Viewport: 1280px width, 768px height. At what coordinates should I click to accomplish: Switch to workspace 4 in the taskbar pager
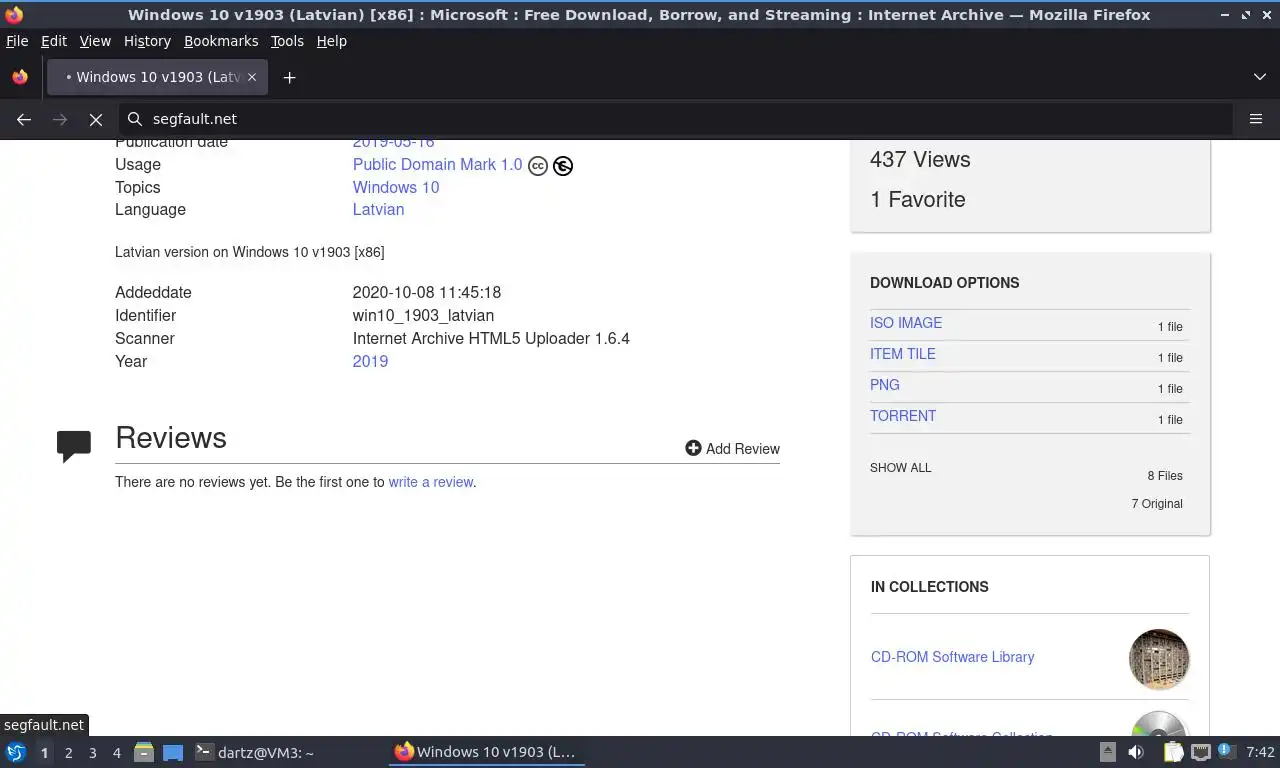coord(116,752)
